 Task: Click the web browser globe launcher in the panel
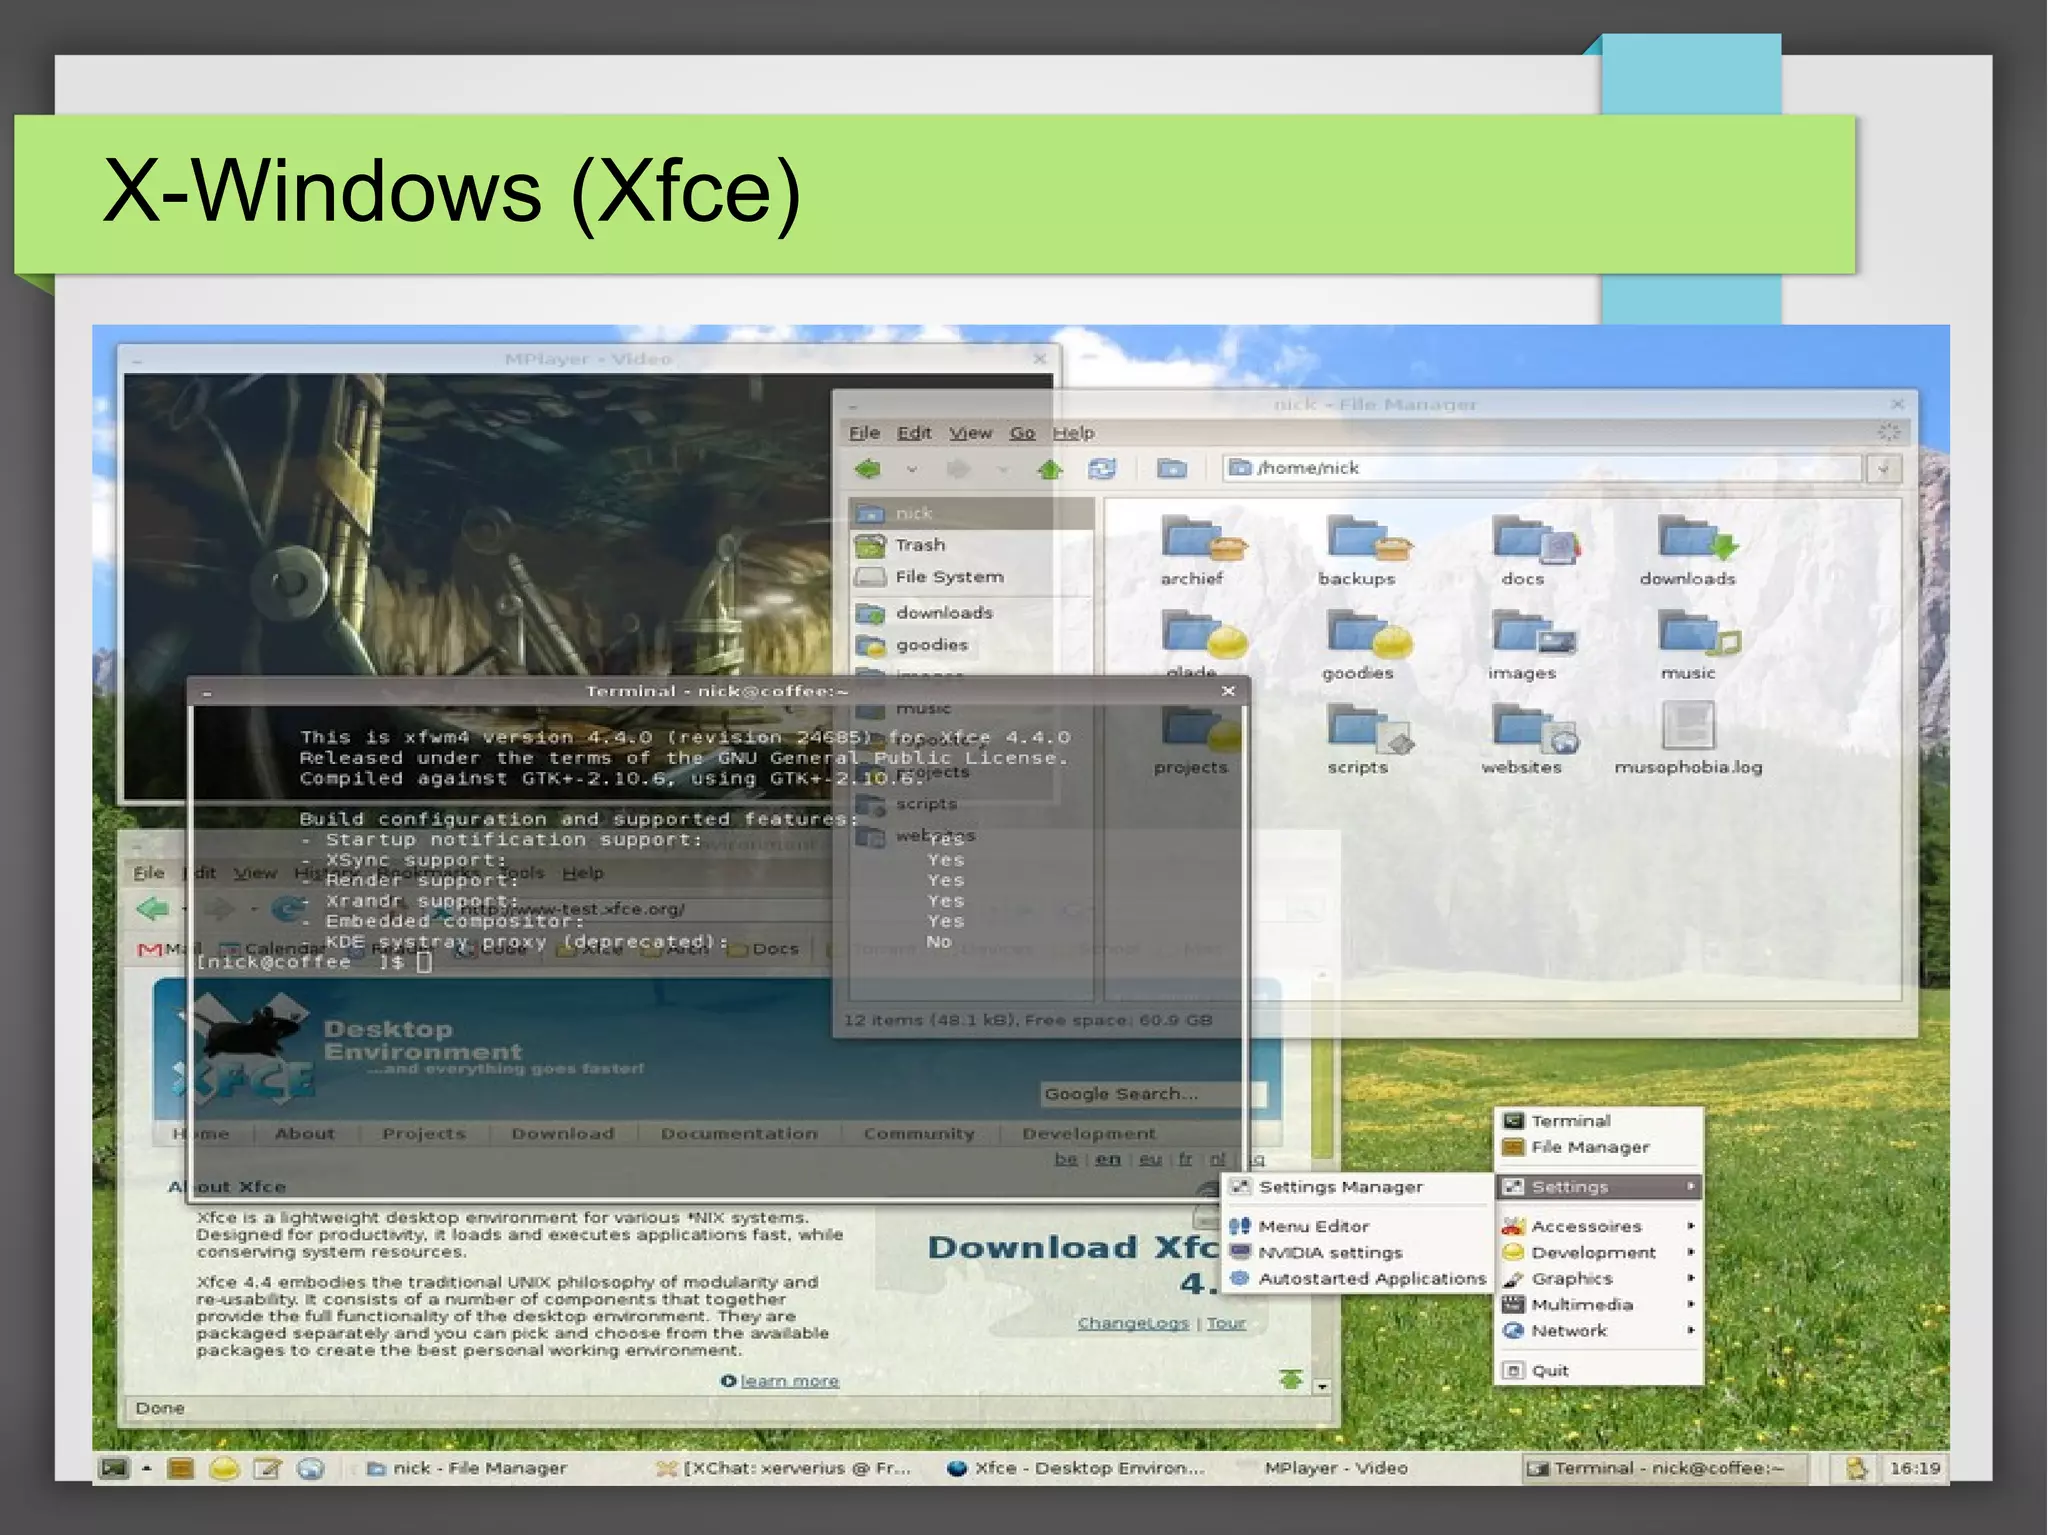click(x=311, y=1468)
